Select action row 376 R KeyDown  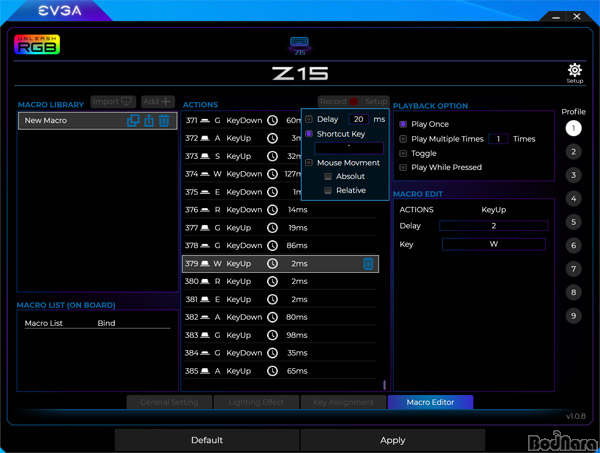click(x=280, y=210)
